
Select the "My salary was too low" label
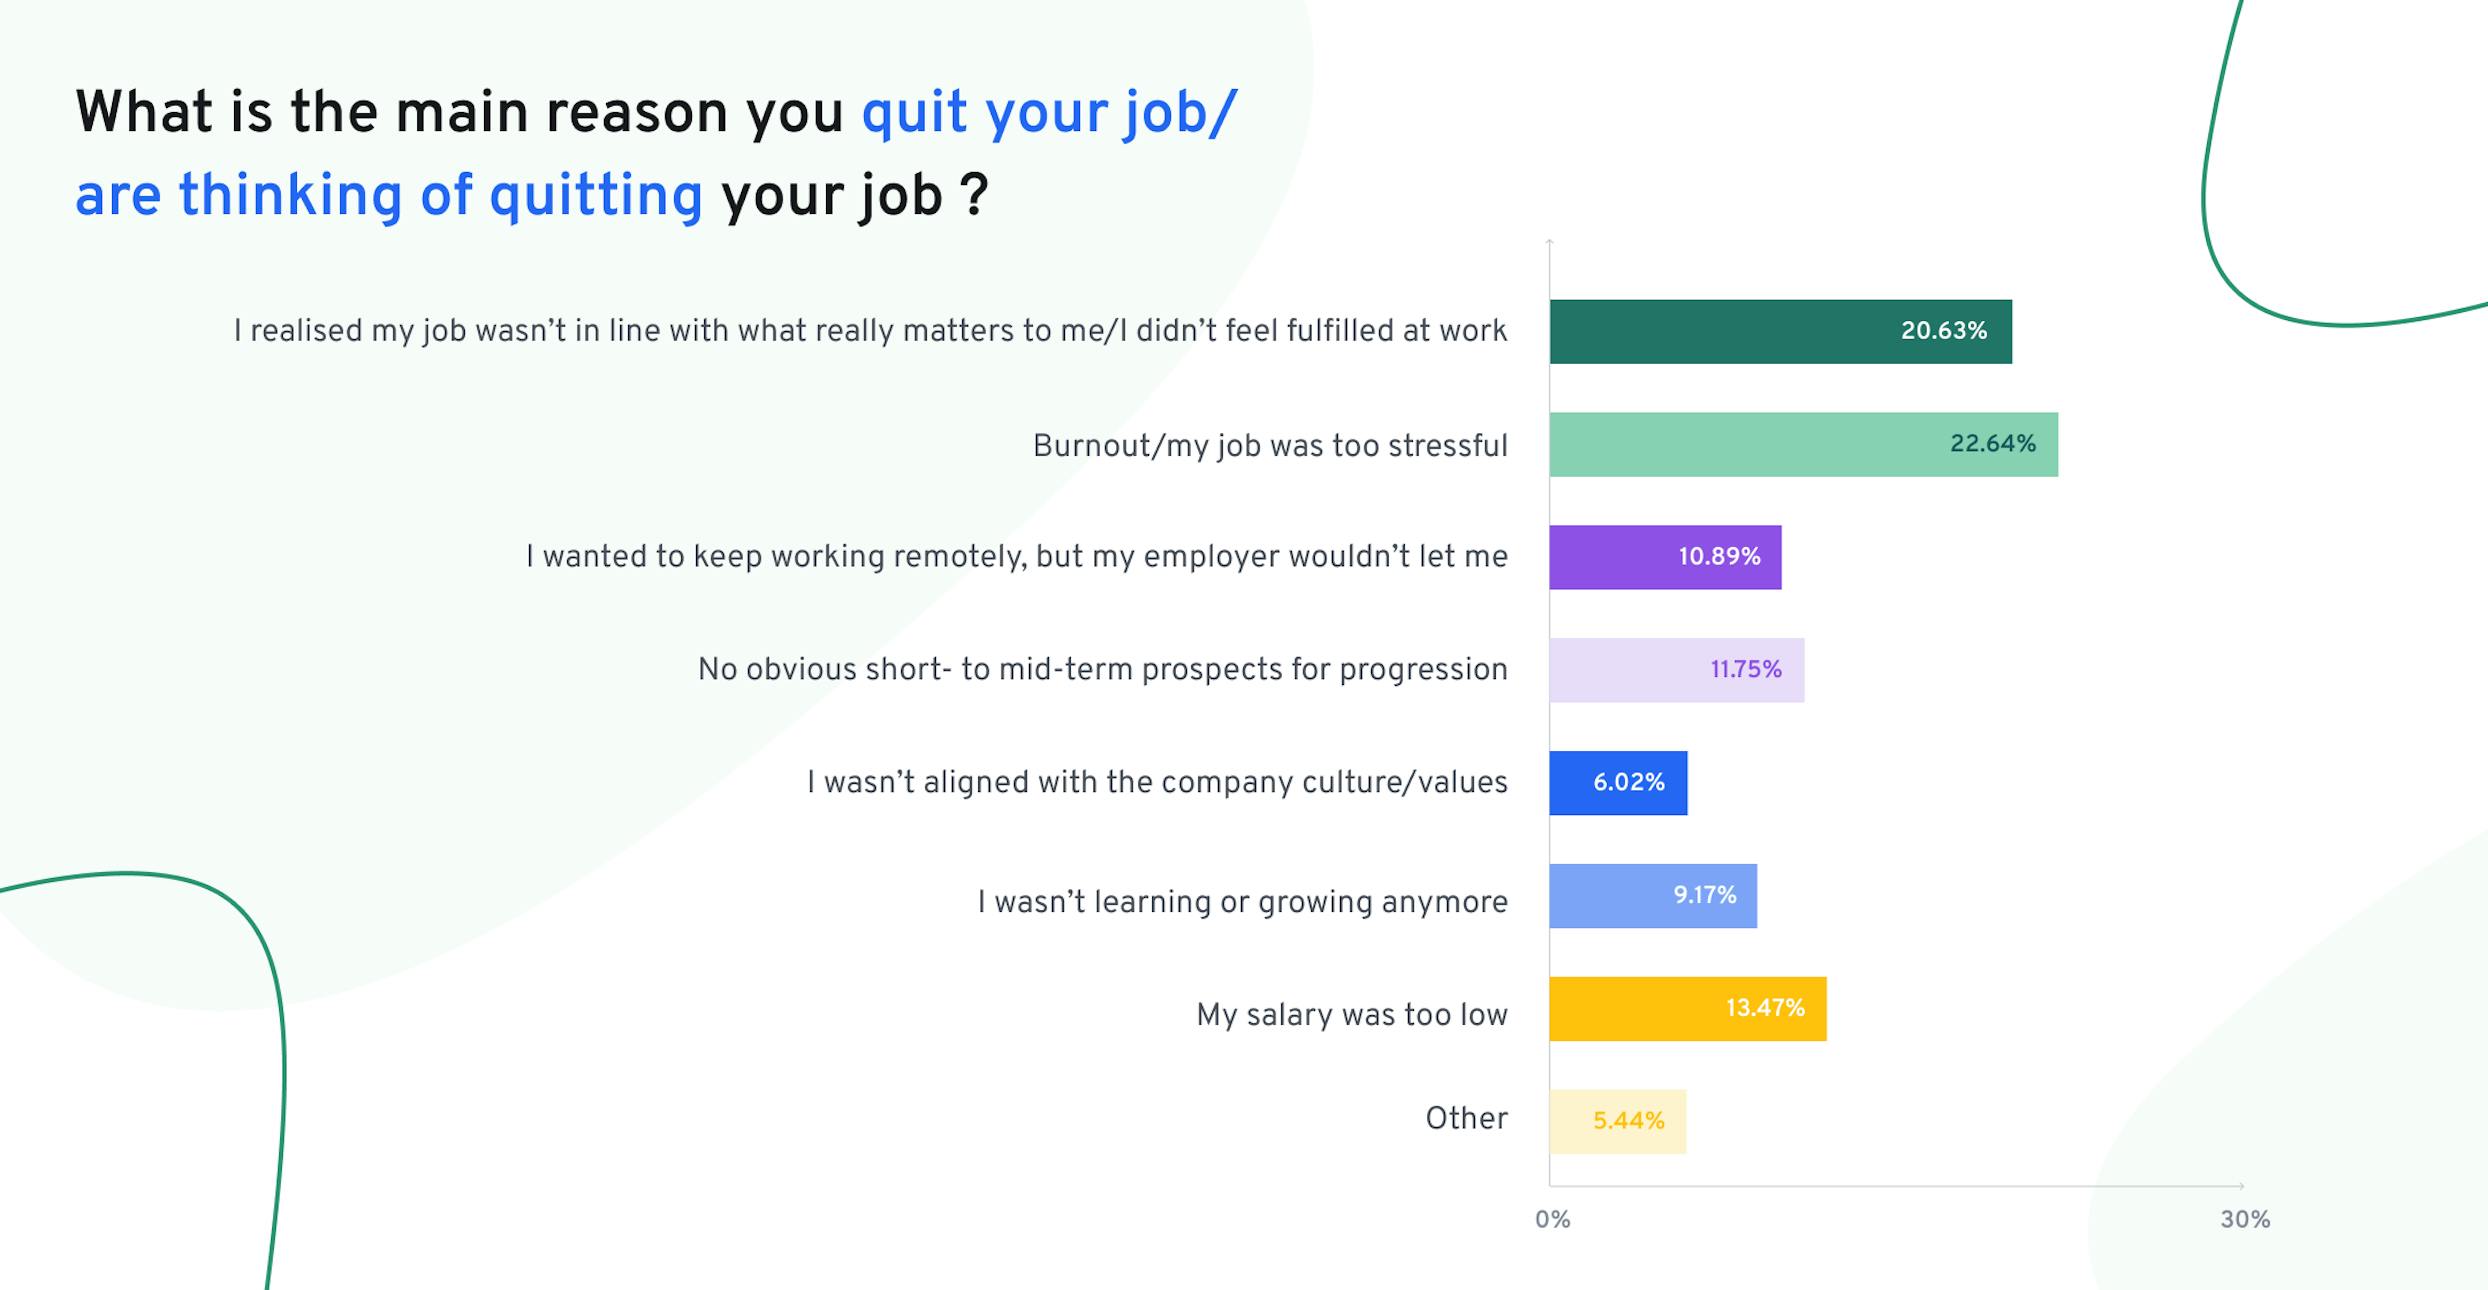click(1351, 1015)
